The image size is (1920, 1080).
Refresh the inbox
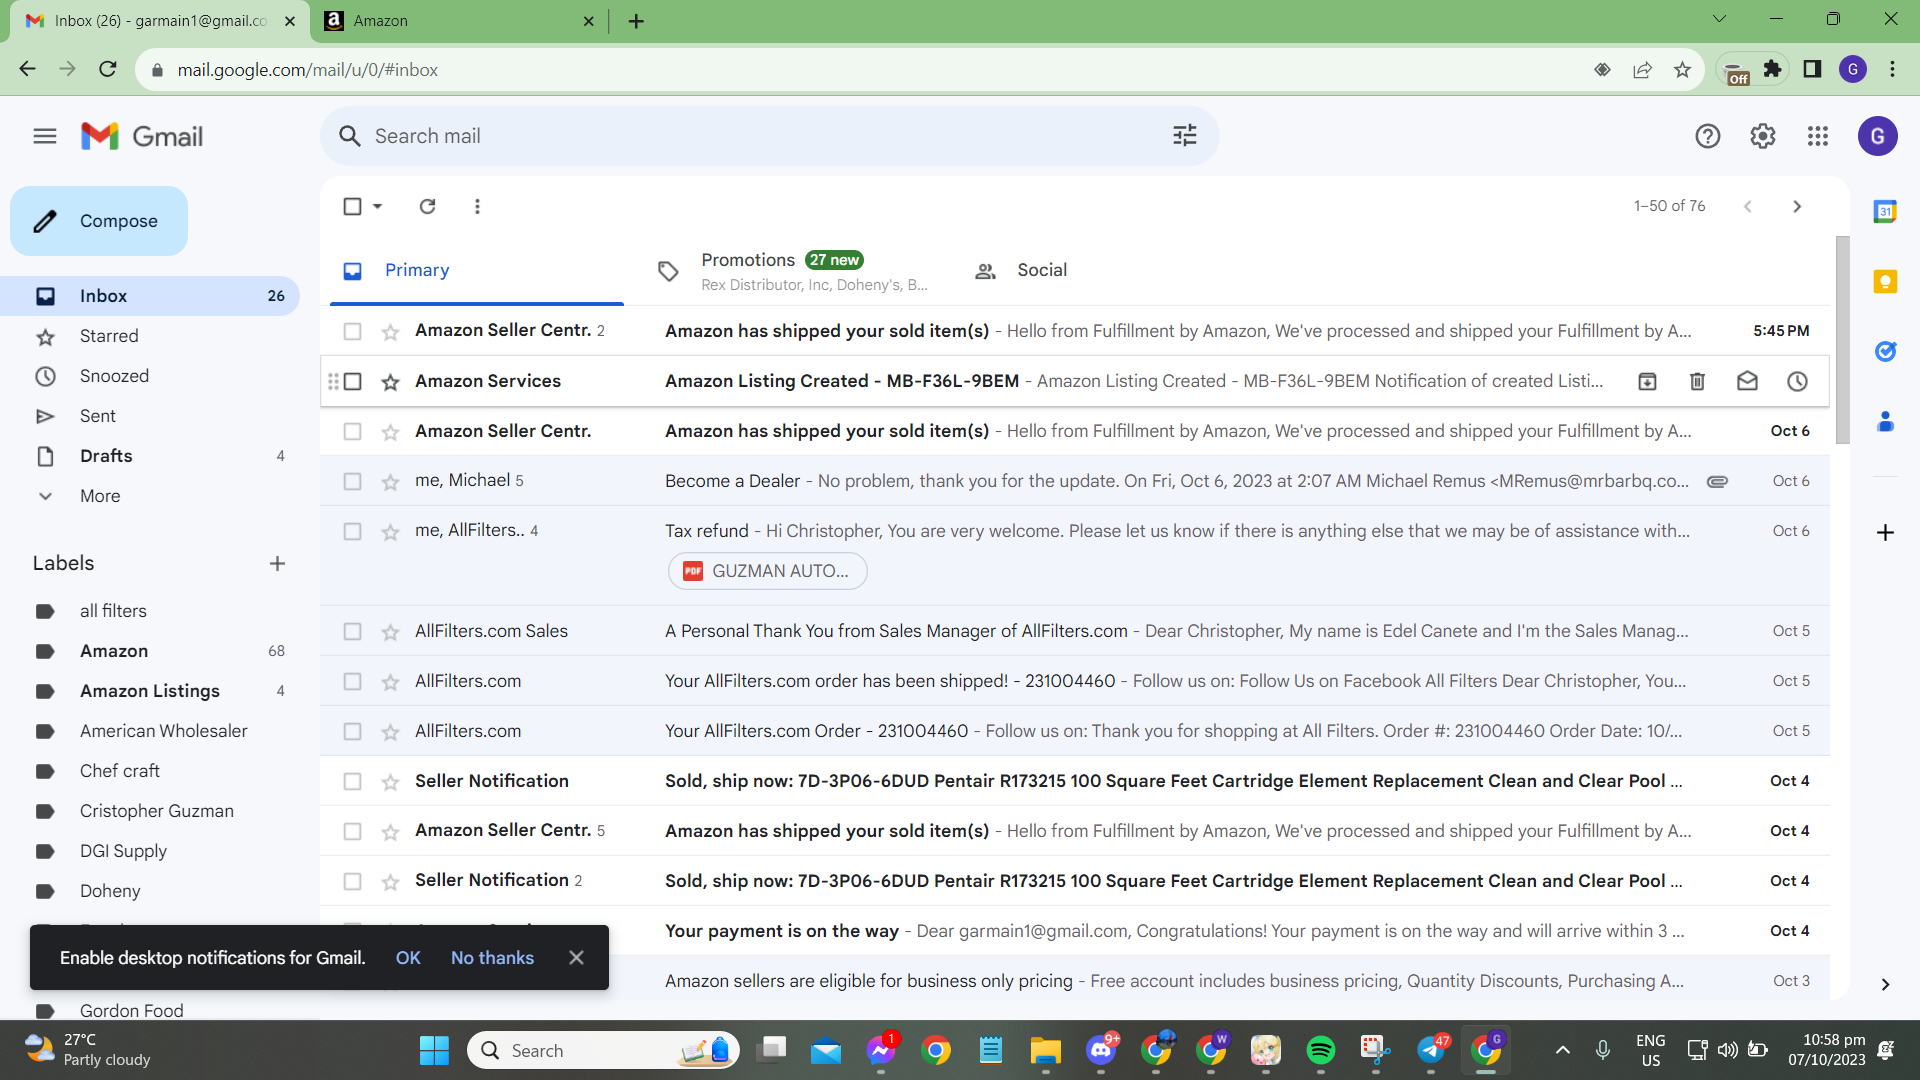coord(428,206)
